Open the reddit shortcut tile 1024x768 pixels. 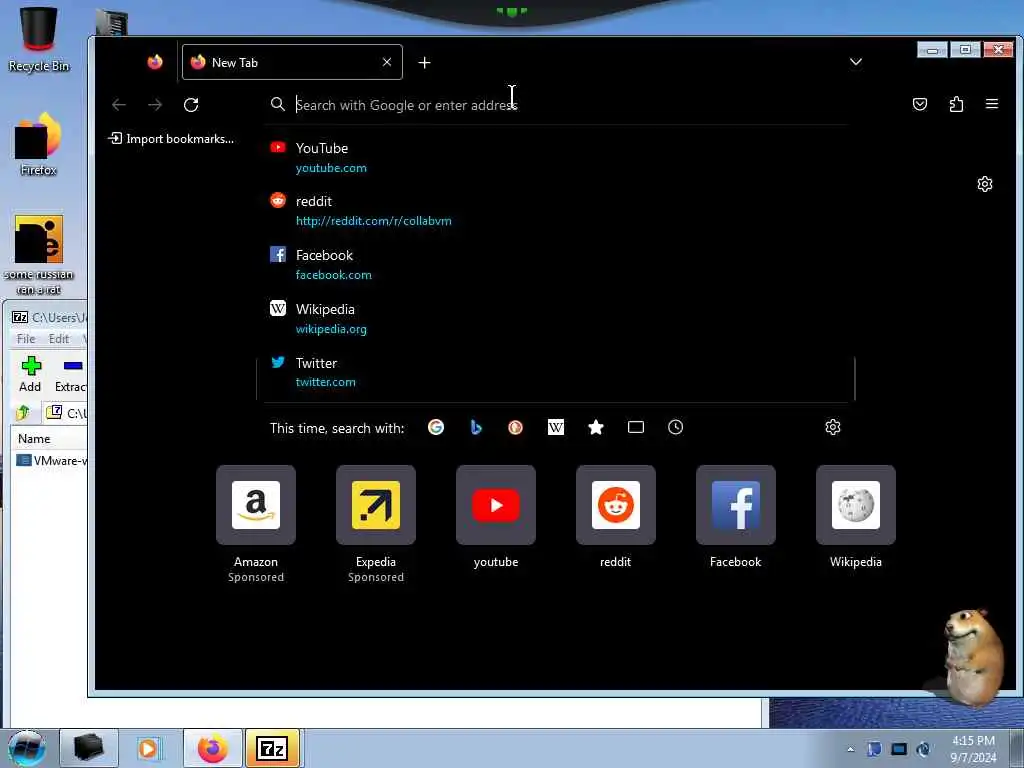[x=616, y=505]
